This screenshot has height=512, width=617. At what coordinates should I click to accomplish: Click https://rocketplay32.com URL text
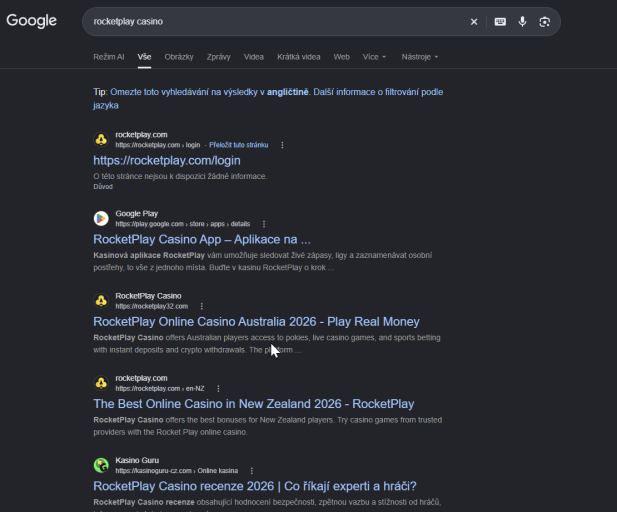click(151, 306)
